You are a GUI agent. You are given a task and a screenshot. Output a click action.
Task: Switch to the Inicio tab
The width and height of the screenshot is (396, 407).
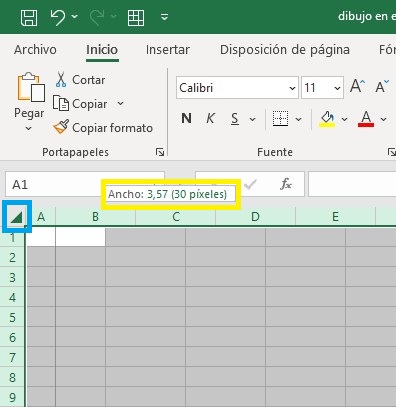[x=102, y=50]
